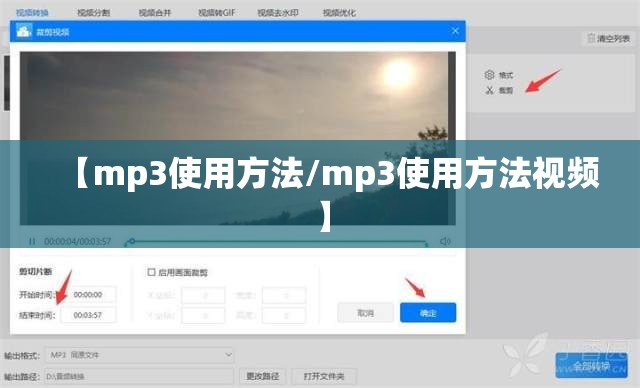Click the 高度 crop input field
Screen dimensions: 640x388
(x=284, y=316)
